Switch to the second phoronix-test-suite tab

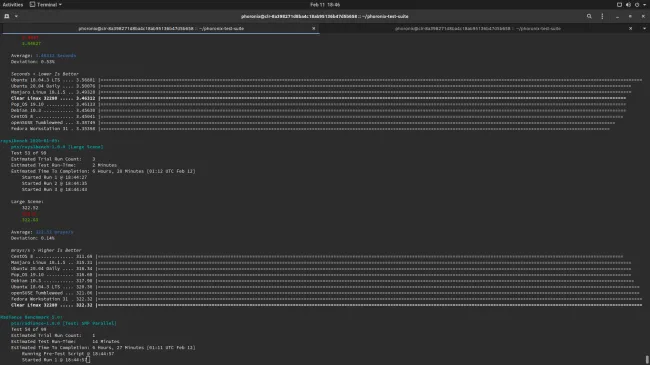pyautogui.click(x=478, y=28)
